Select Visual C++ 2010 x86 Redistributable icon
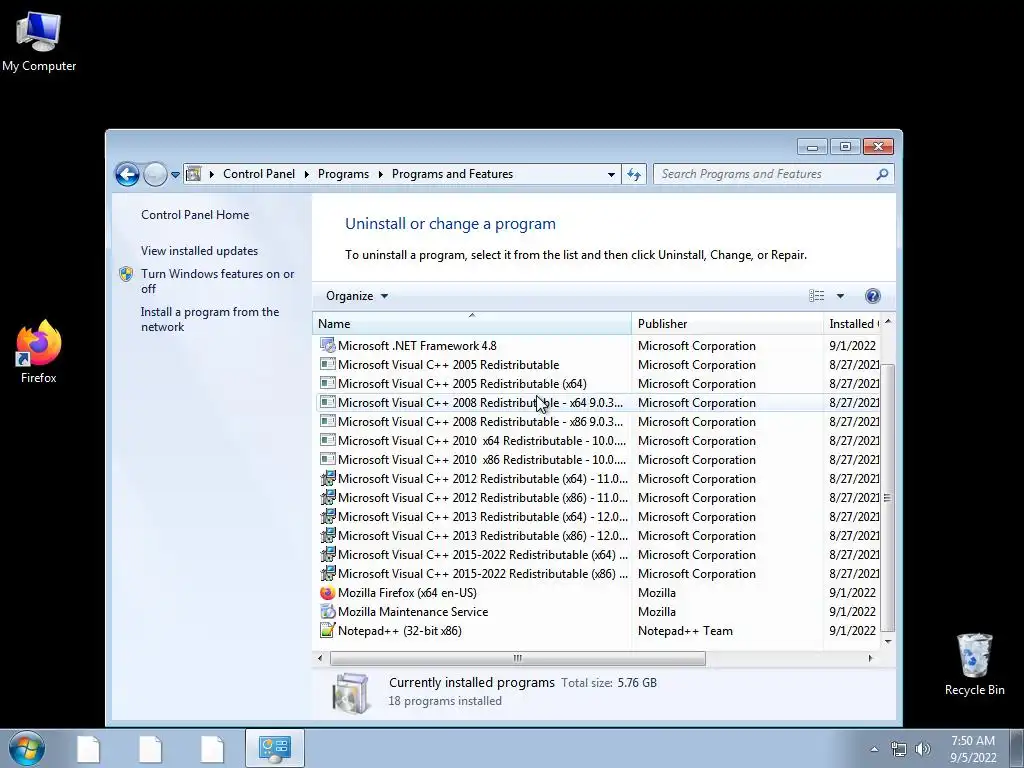The height and width of the screenshot is (768, 1024). (x=327, y=459)
